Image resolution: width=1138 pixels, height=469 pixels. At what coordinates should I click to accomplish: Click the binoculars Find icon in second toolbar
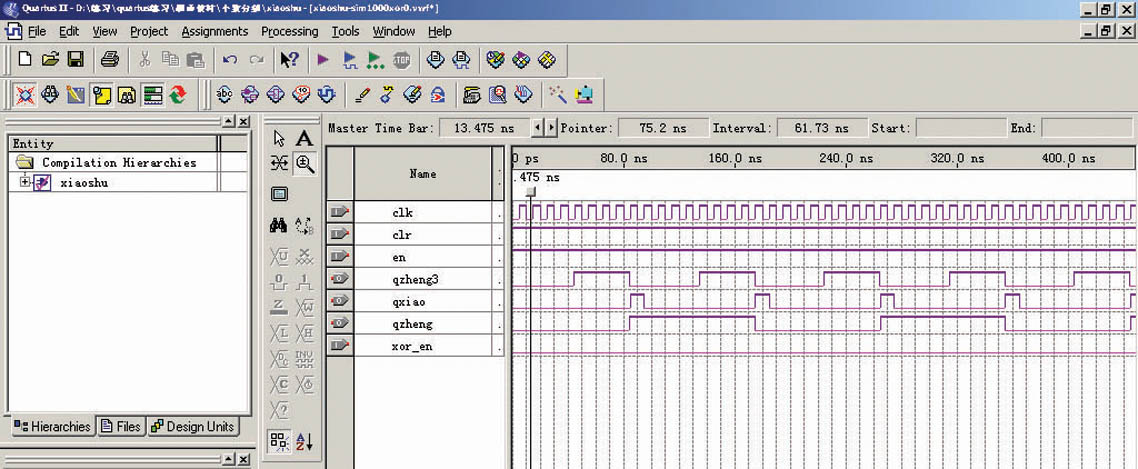(x=50, y=94)
